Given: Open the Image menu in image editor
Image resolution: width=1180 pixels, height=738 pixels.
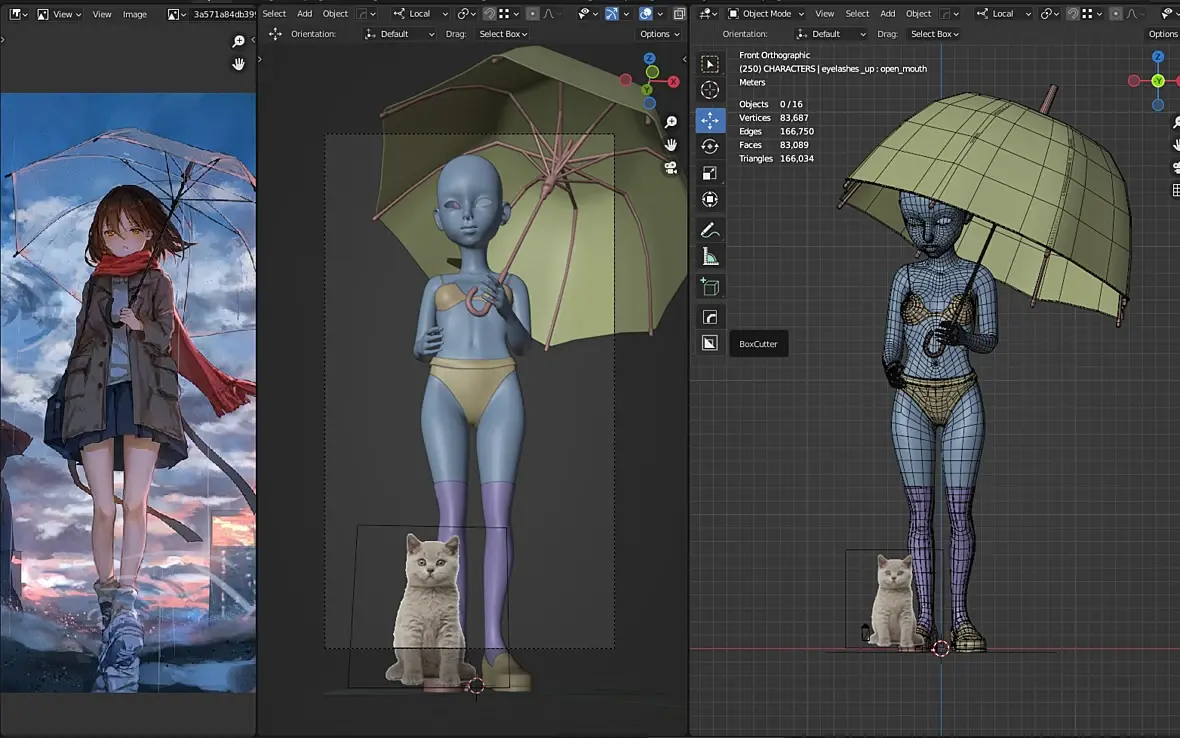Looking at the screenshot, I should click(x=134, y=14).
